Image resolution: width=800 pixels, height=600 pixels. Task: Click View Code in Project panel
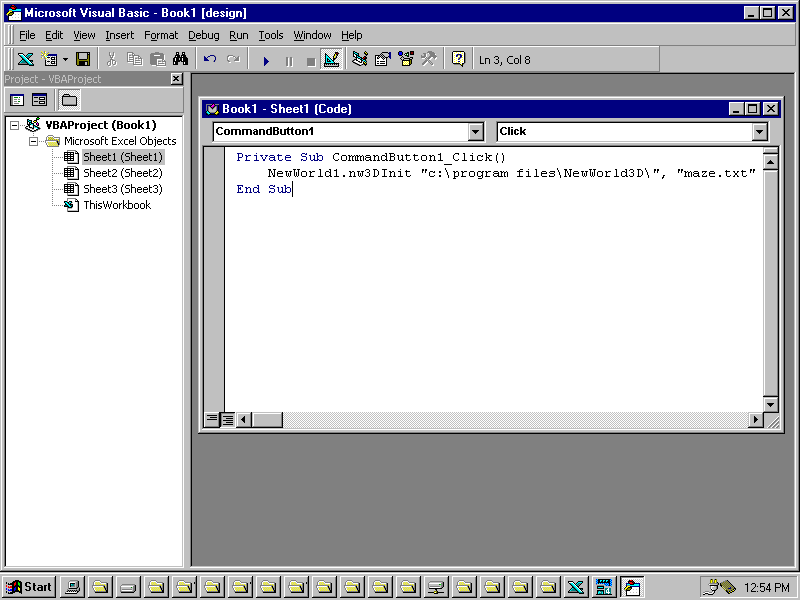pyautogui.click(x=17, y=100)
